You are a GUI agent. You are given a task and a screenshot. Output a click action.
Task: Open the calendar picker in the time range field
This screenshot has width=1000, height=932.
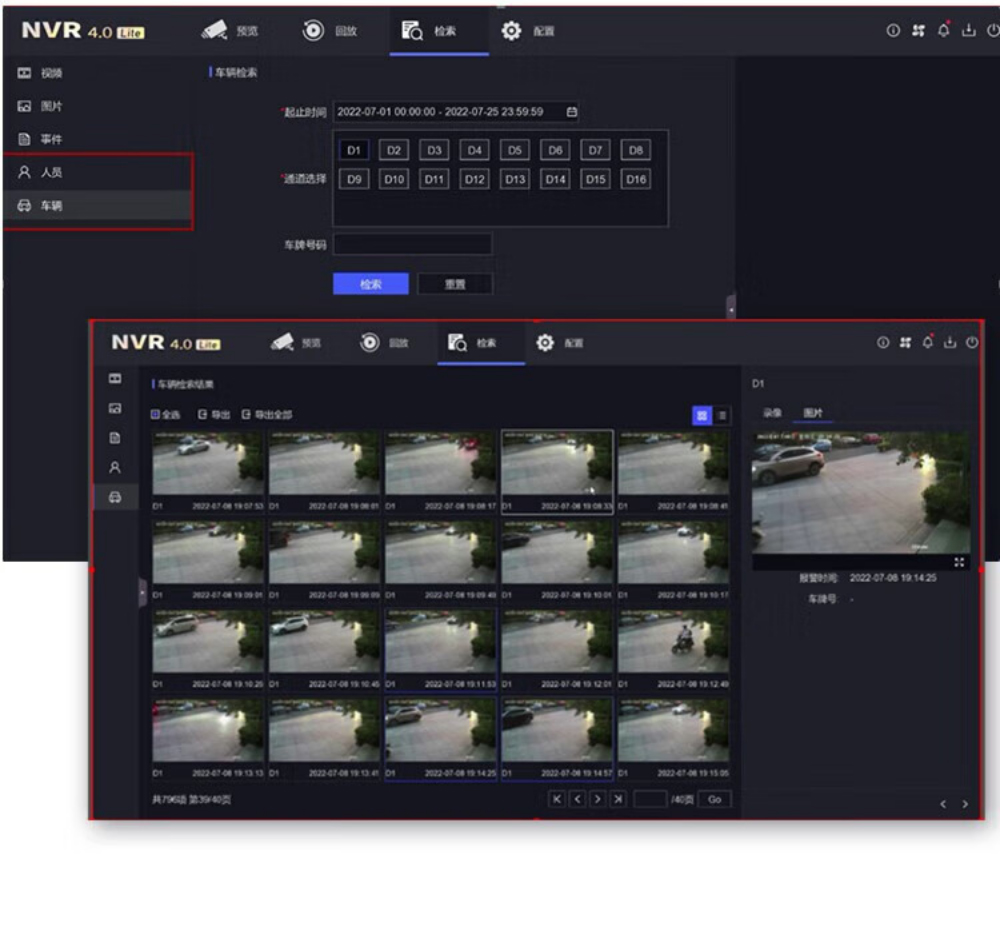coord(572,112)
